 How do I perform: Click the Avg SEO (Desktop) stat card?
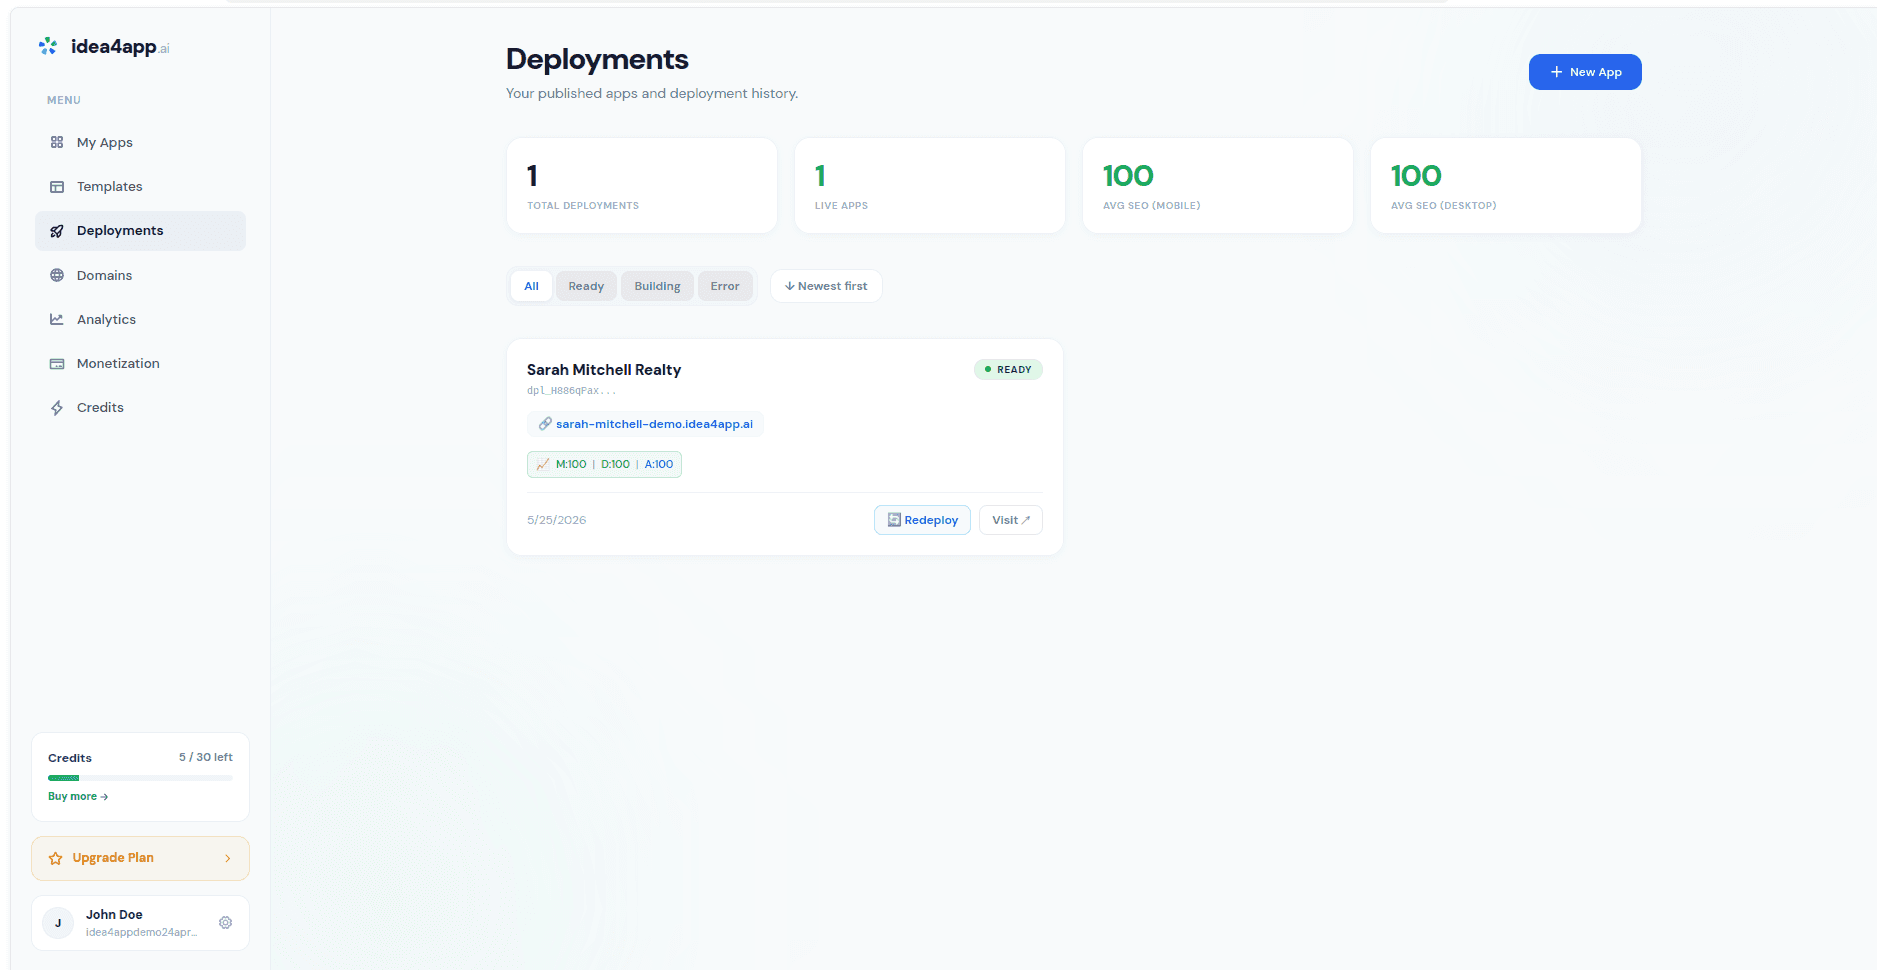[1506, 186]
